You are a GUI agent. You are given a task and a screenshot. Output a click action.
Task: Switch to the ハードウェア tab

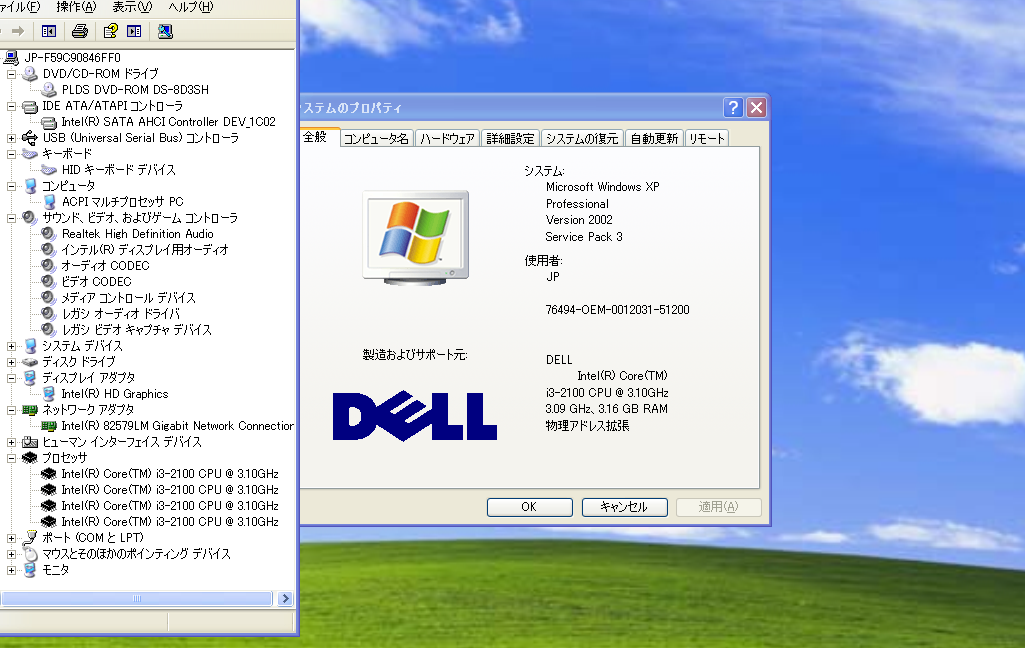(x=447, y=139)
